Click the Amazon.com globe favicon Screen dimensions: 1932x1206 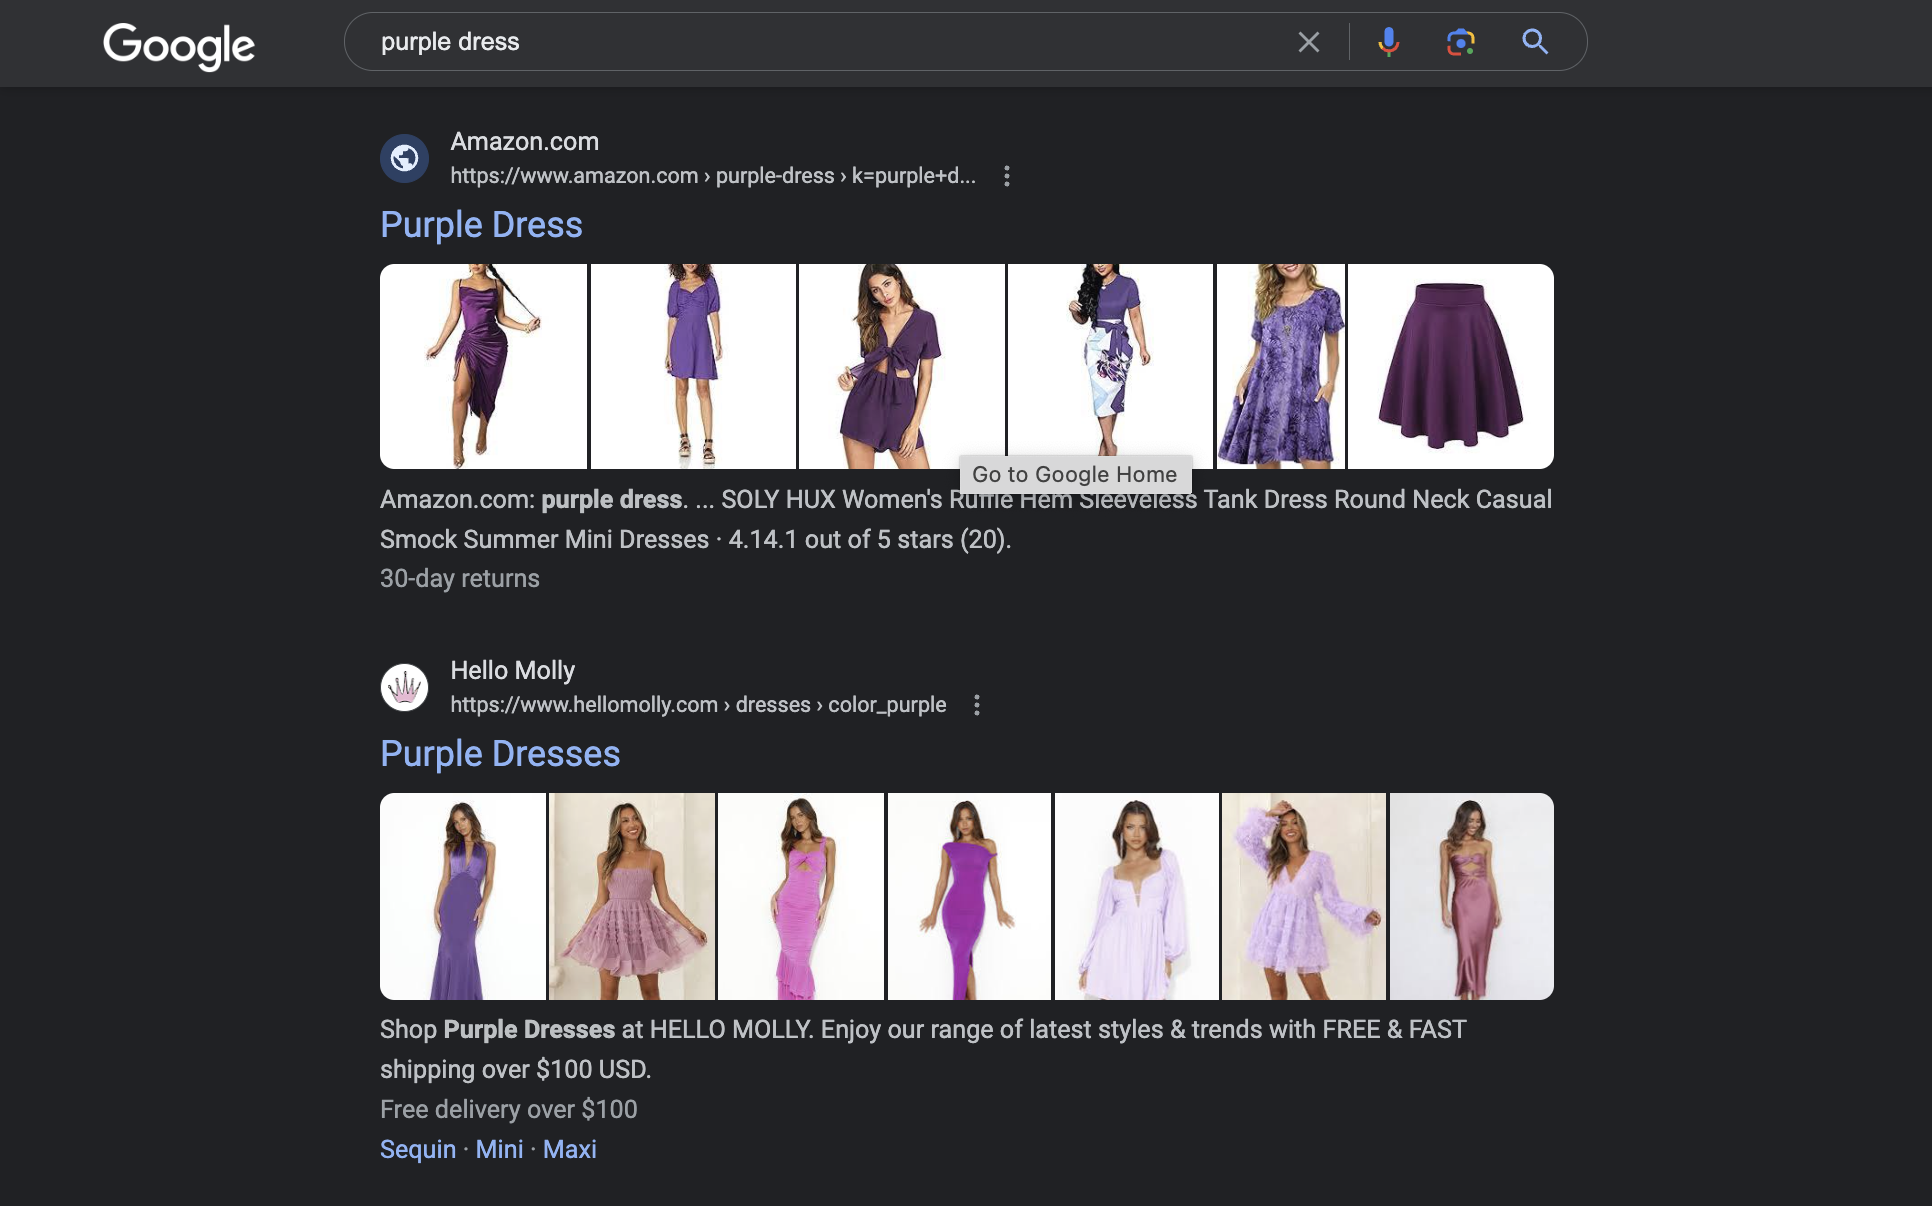(404, 158)
